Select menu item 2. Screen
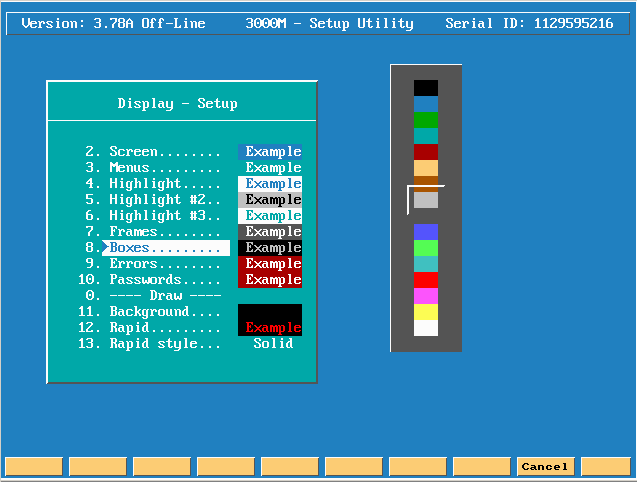Viewport: 637px width, 482px height. (x=153, y=152)
